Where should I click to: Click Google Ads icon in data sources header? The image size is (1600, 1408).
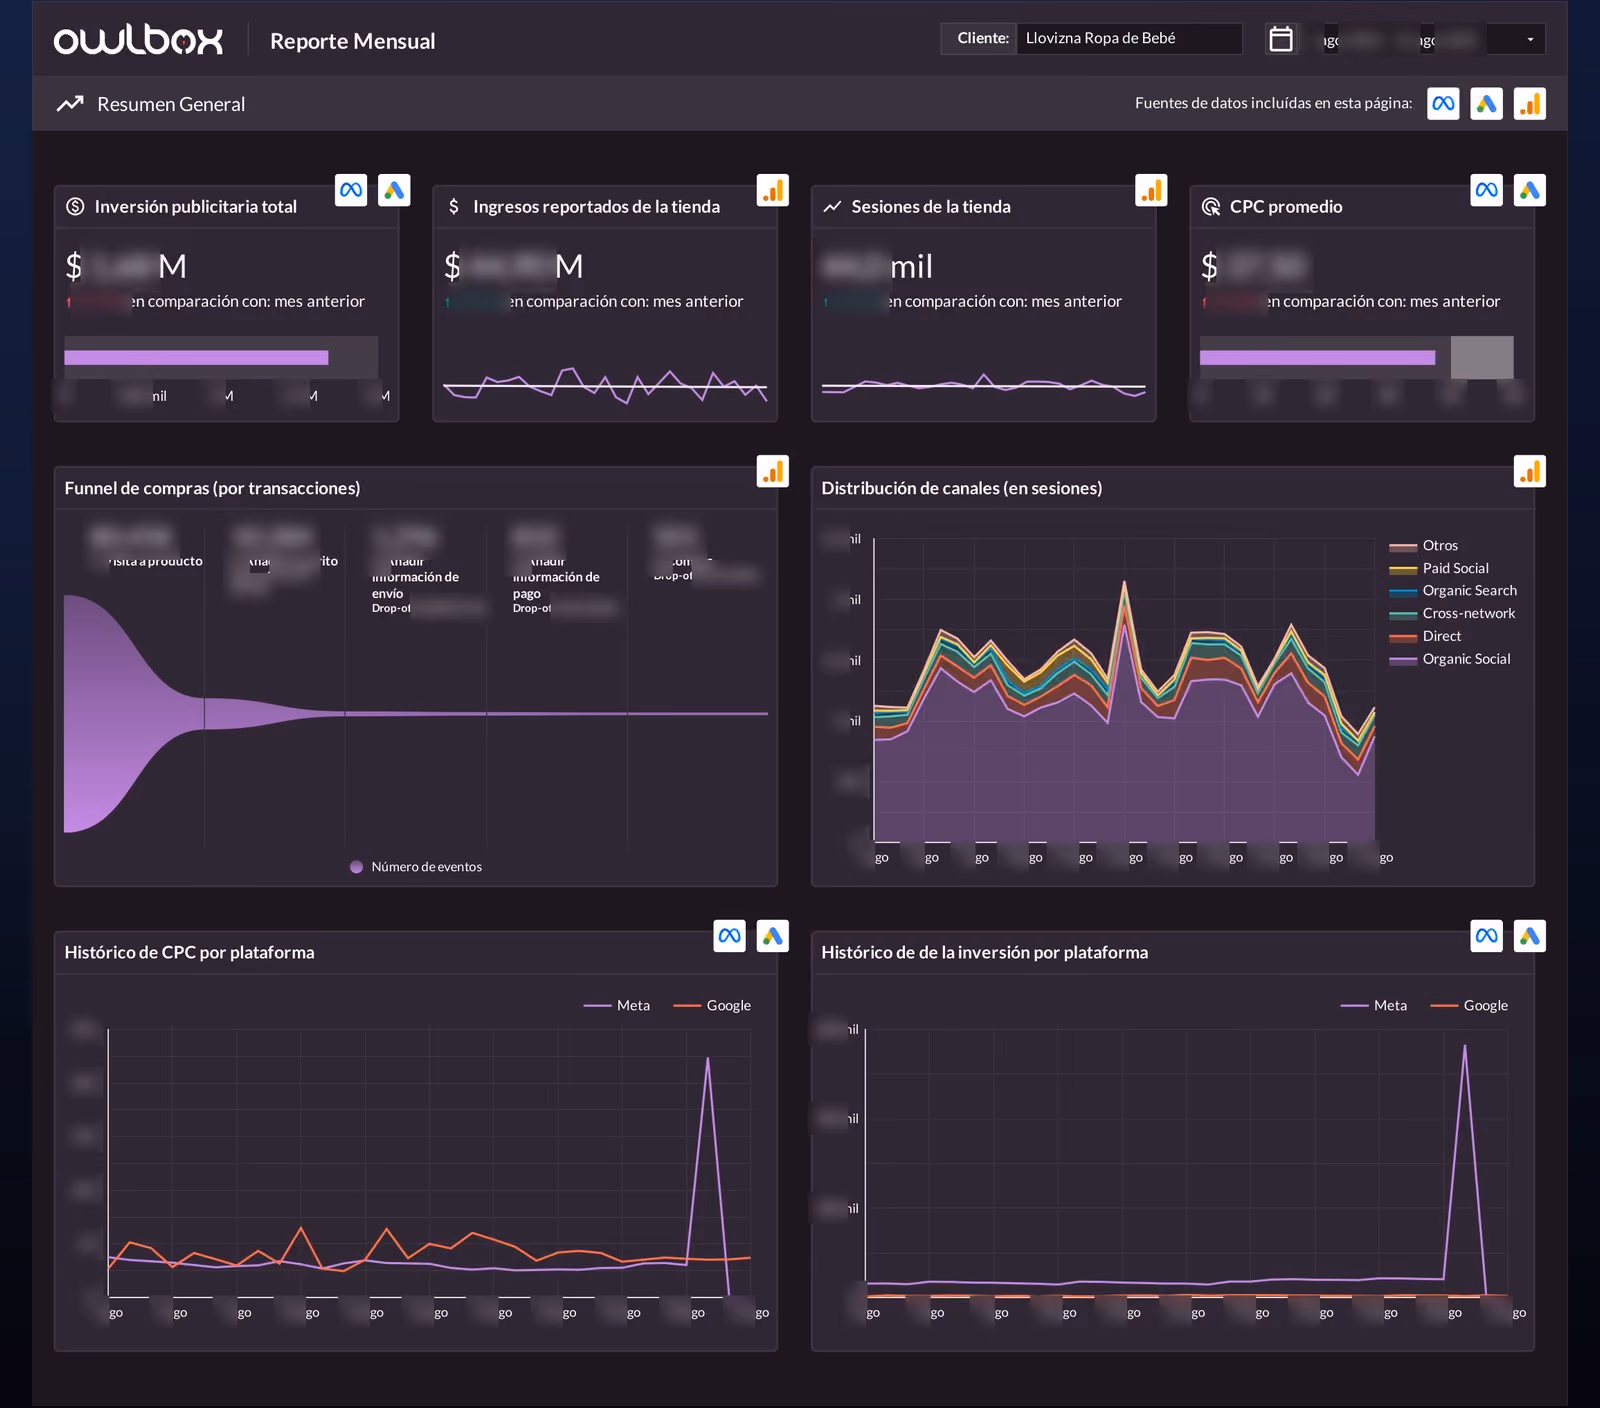point(1487,103)
